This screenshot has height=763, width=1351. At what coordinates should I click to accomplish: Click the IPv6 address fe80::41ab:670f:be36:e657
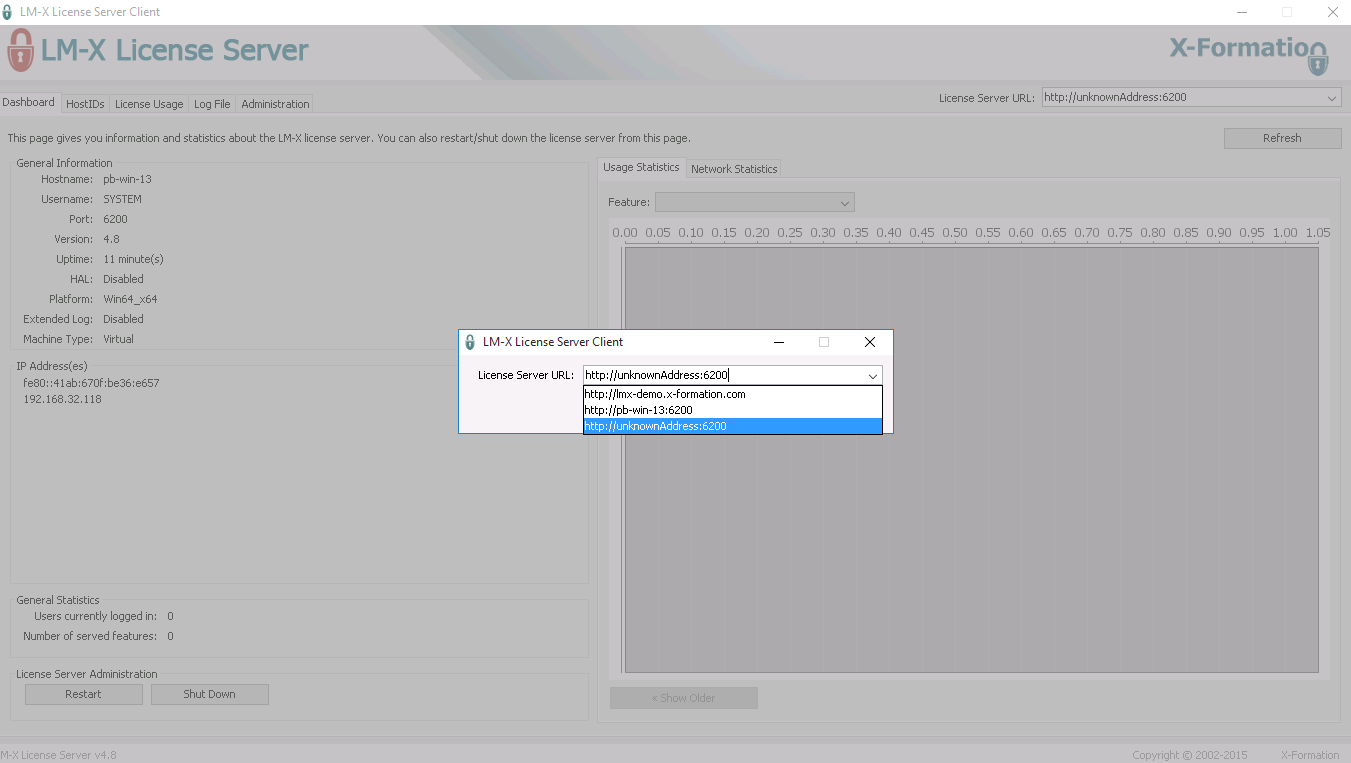tap(91, 383)
